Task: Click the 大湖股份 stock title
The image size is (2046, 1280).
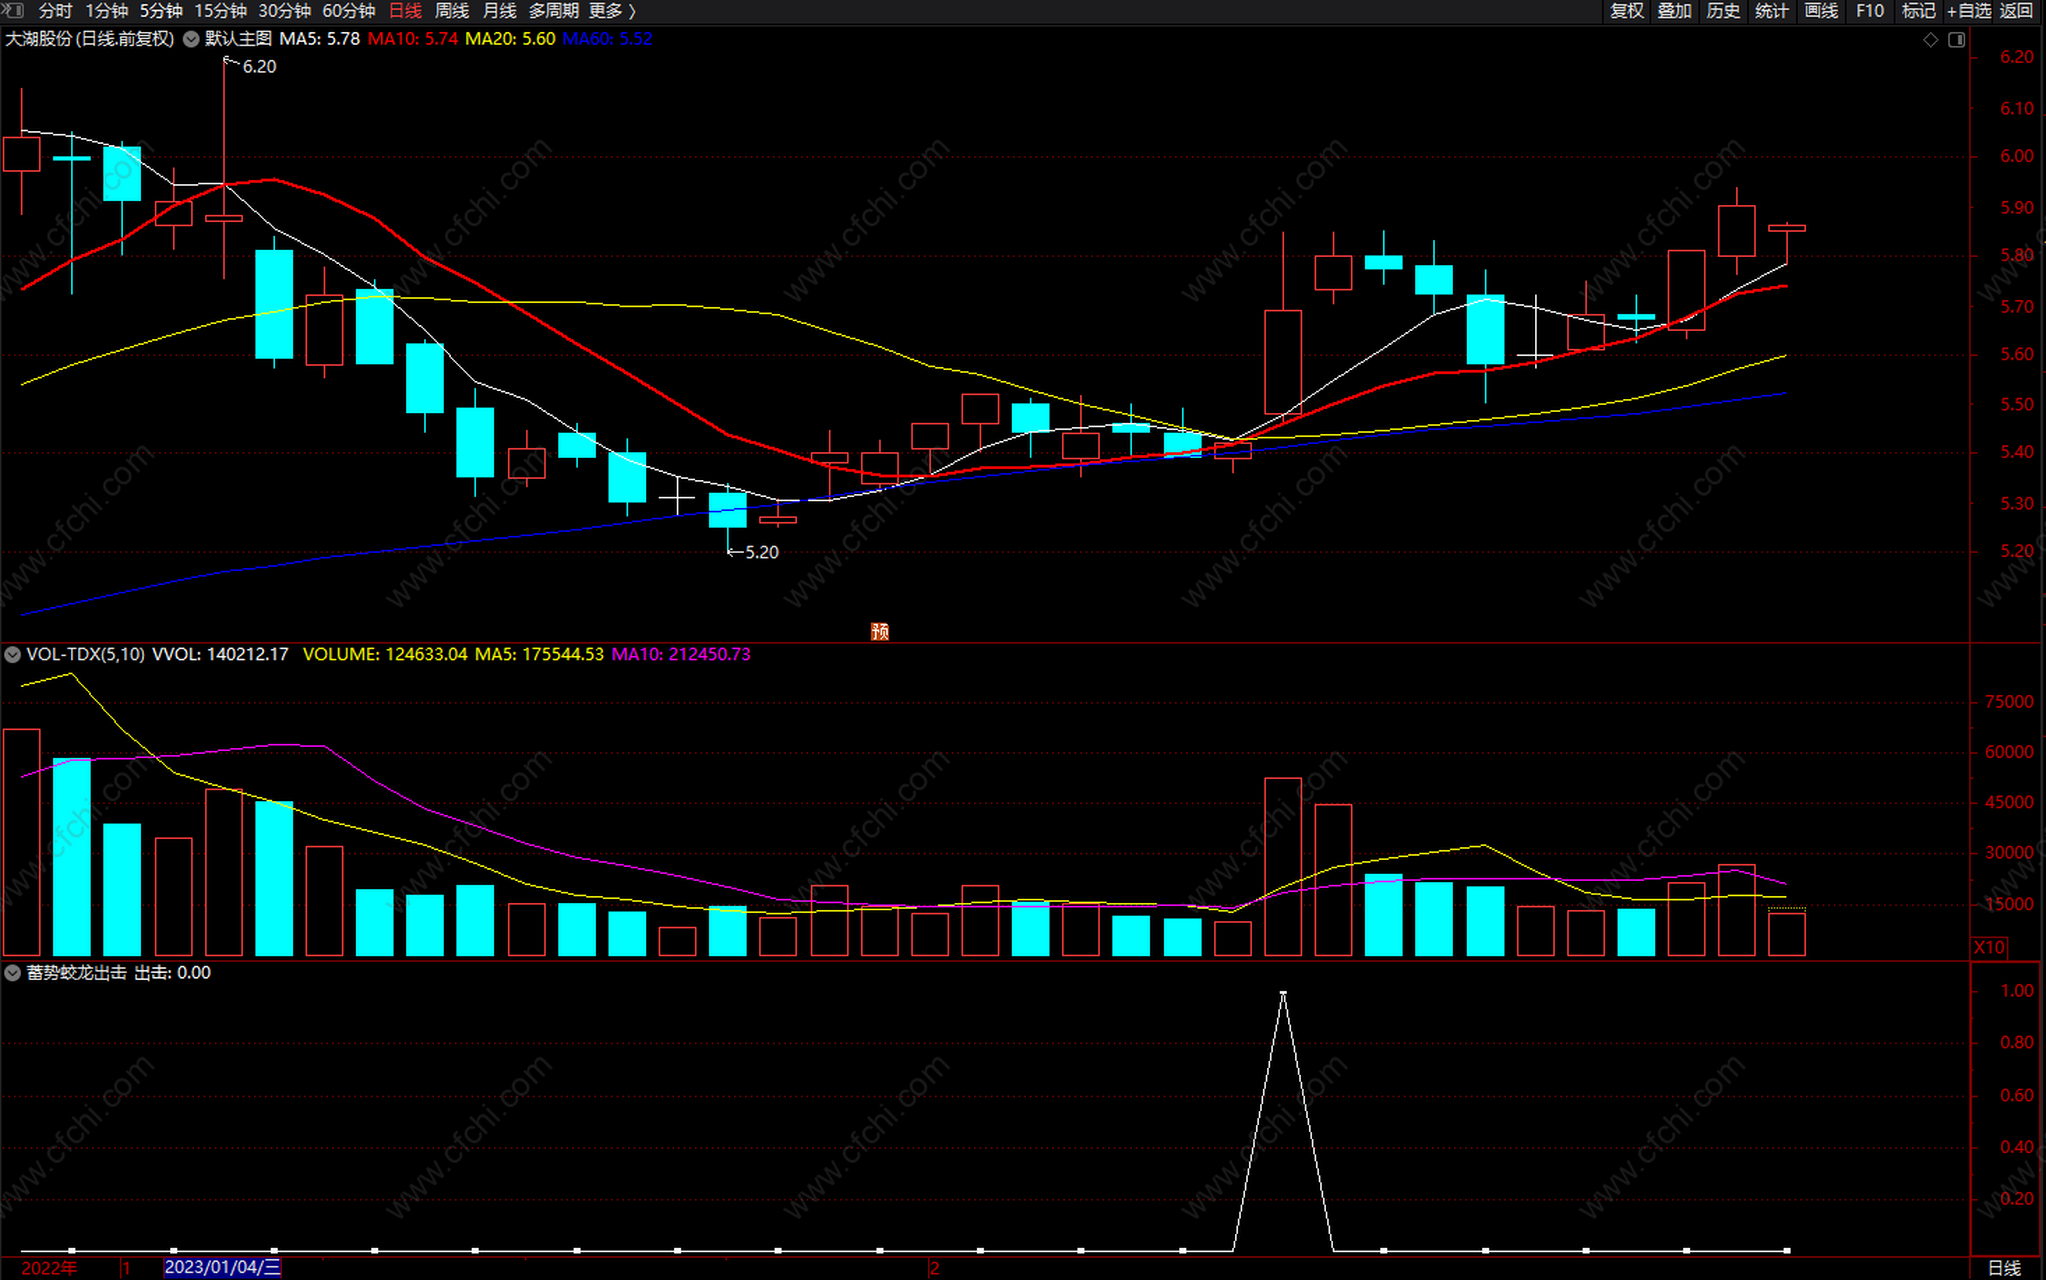Action: [x=90, y=39]
